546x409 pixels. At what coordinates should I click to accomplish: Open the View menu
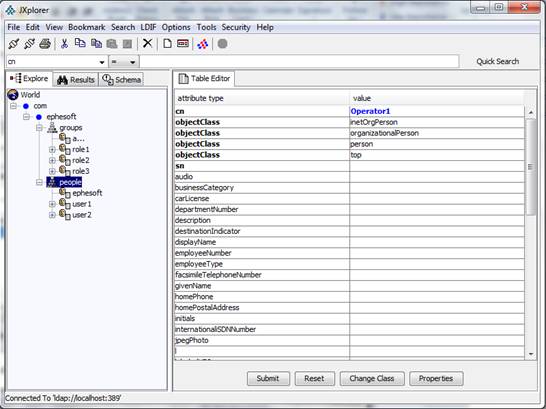[x=54, y=27]
